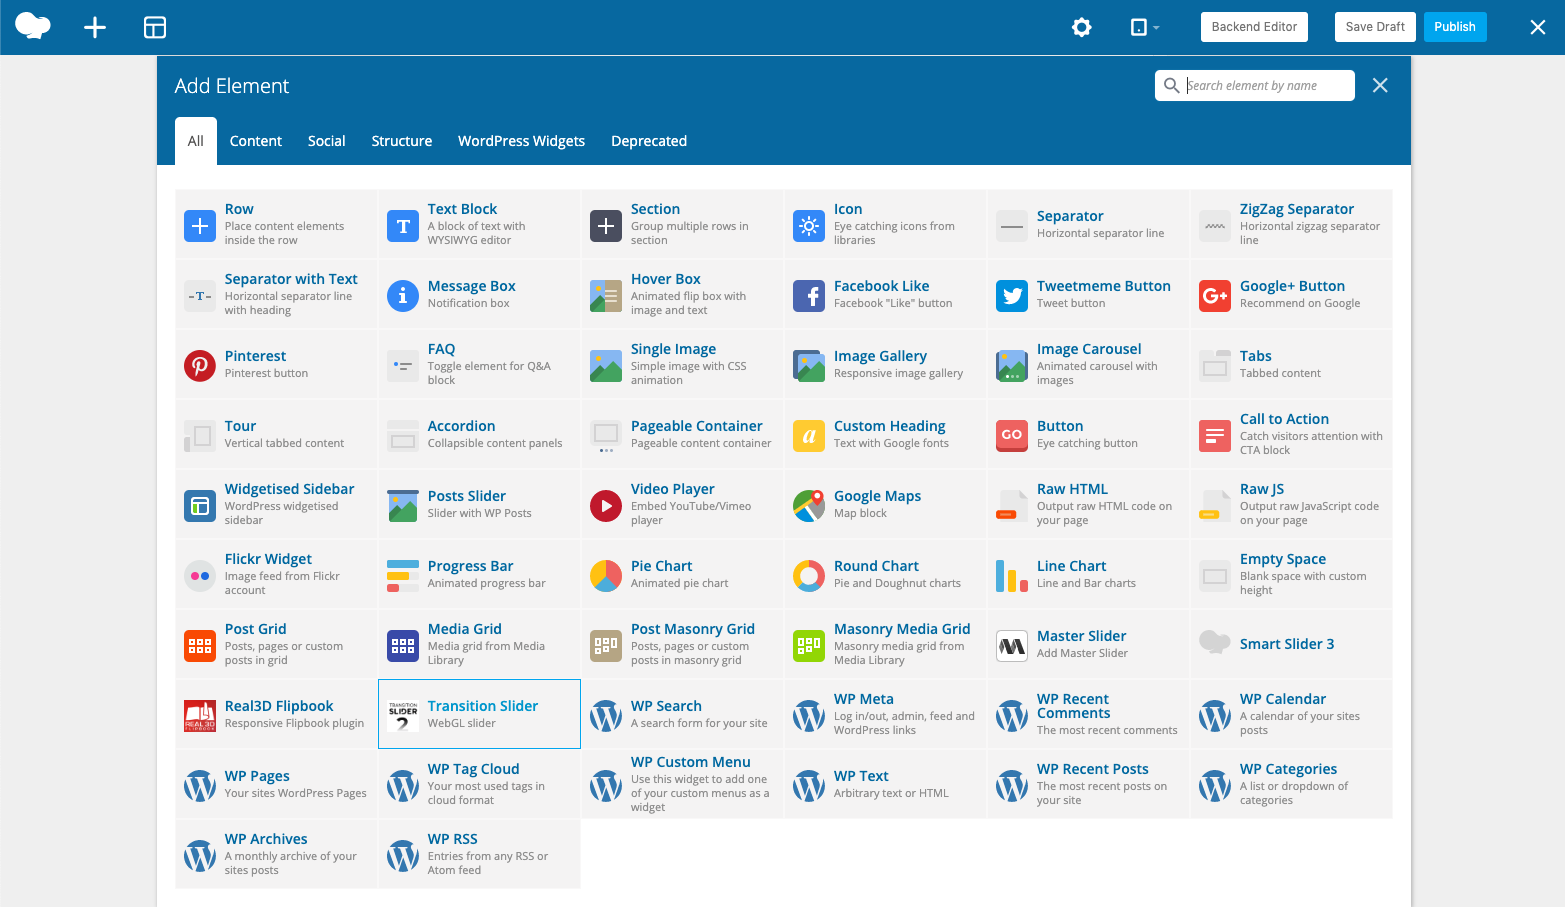The height and width of the screenshot is (907, 1565).
Task: Click the Progress Bar title
Action: pyautogui.click(x=470, y=566)
